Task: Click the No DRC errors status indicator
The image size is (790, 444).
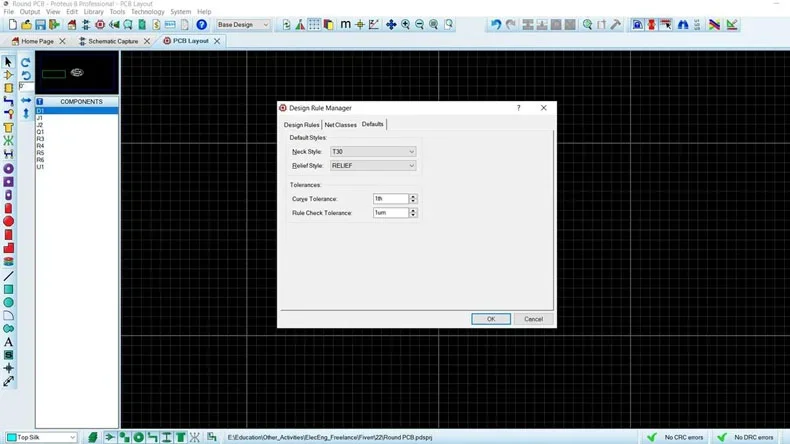Action: point(748,437)
